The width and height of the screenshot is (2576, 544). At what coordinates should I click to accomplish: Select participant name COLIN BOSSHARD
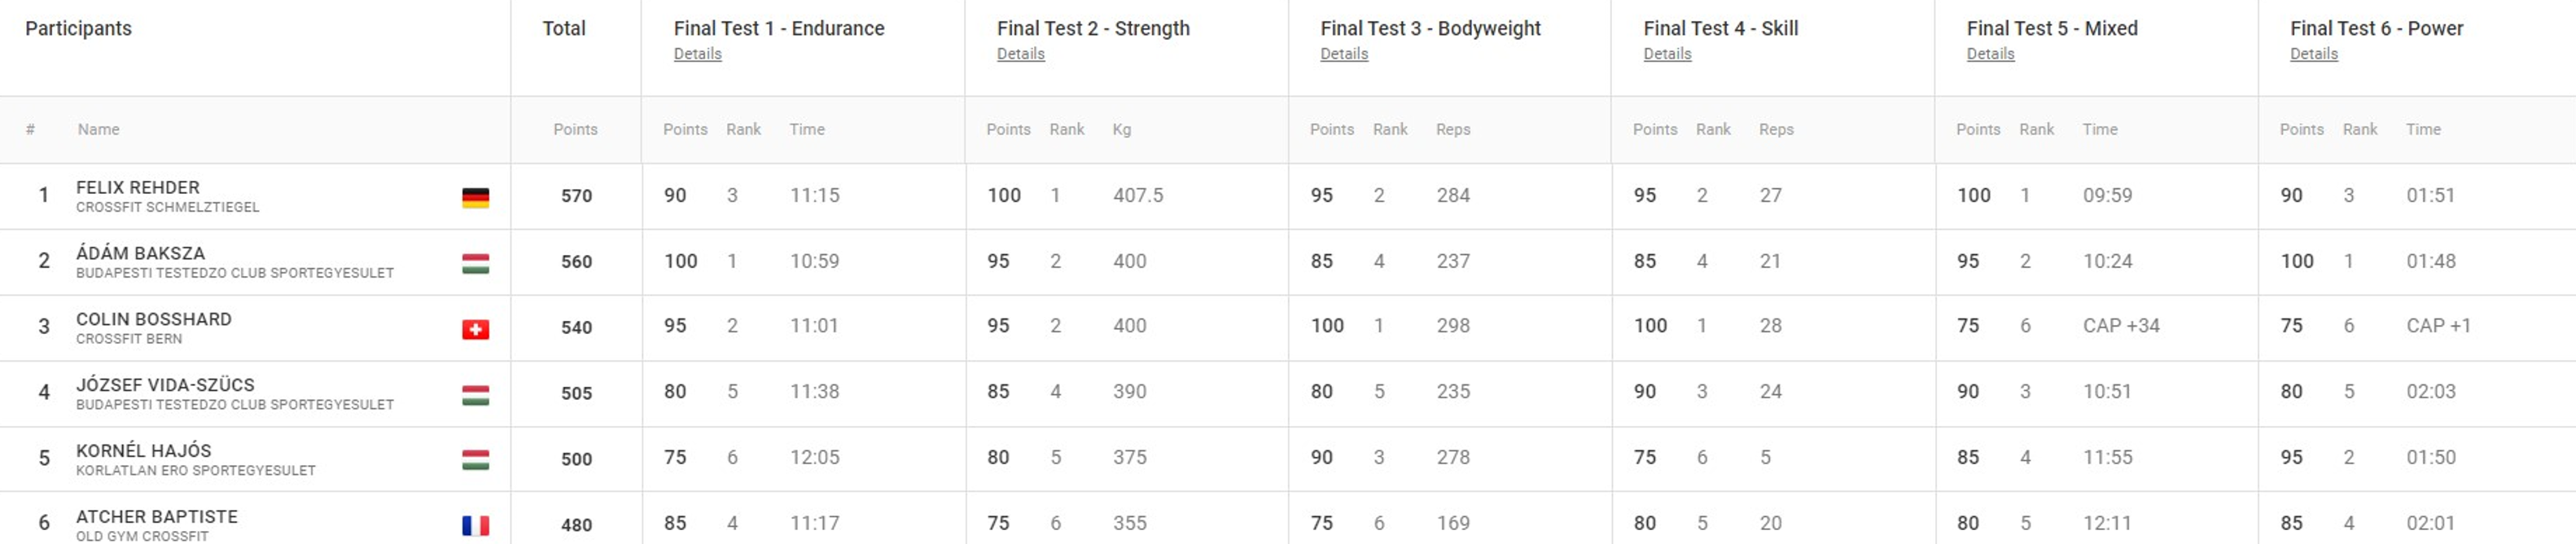click(x=154, y=319)
